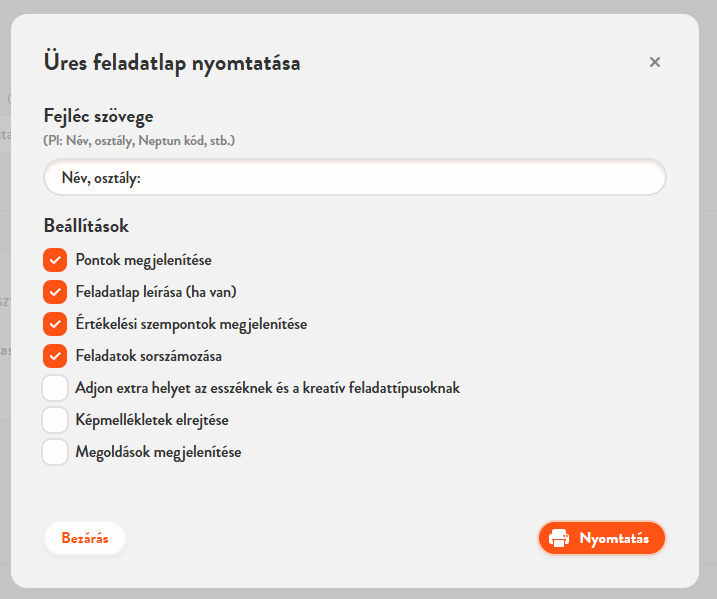Check the Képmellékletek elrejtése checkbox
The height and width of the screenshot is (599, 717).
[x=55, y=420]
